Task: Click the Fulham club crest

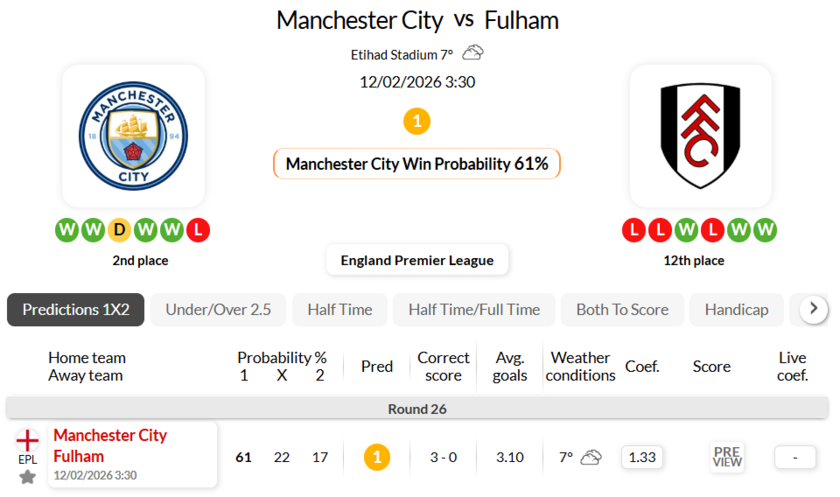Action: [700, 136]
